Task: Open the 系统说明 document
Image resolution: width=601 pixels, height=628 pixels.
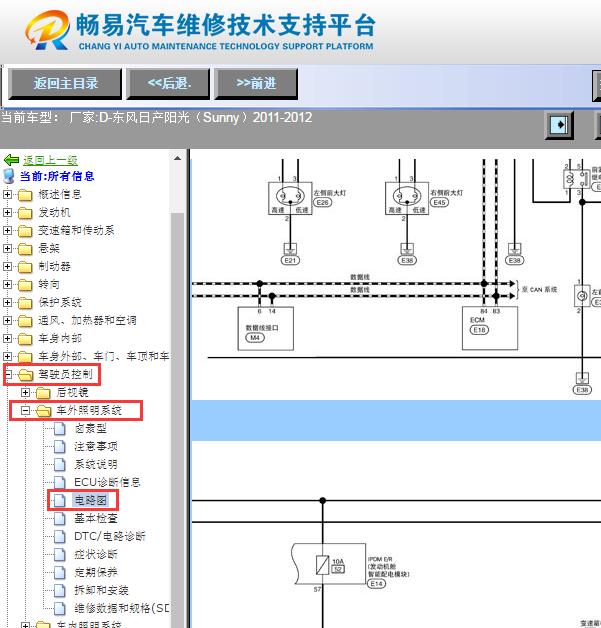Action: (x=96, y=465)
